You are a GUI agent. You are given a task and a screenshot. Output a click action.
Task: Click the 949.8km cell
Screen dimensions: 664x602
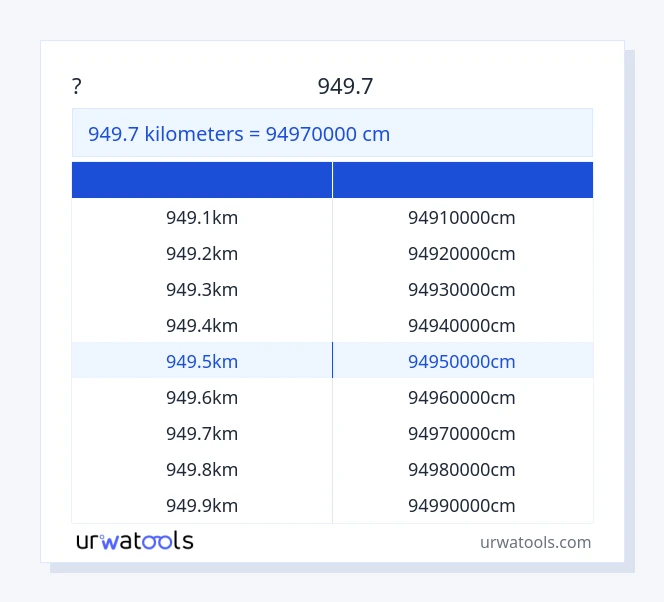202,469
